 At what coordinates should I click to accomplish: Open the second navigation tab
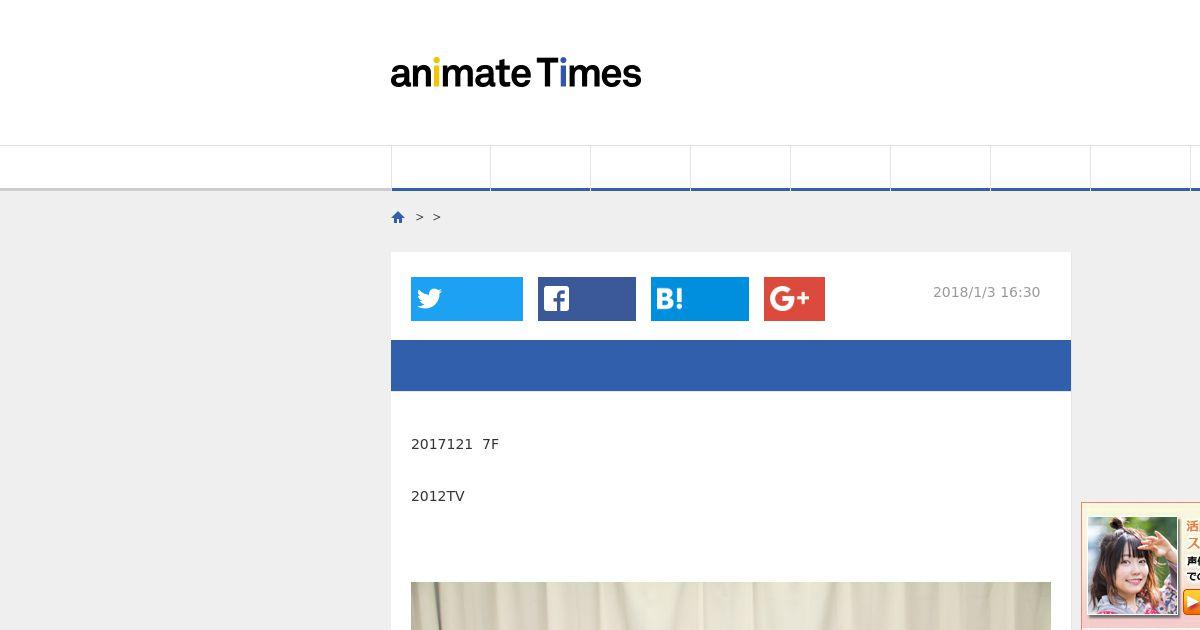click(x=541, y=168)
